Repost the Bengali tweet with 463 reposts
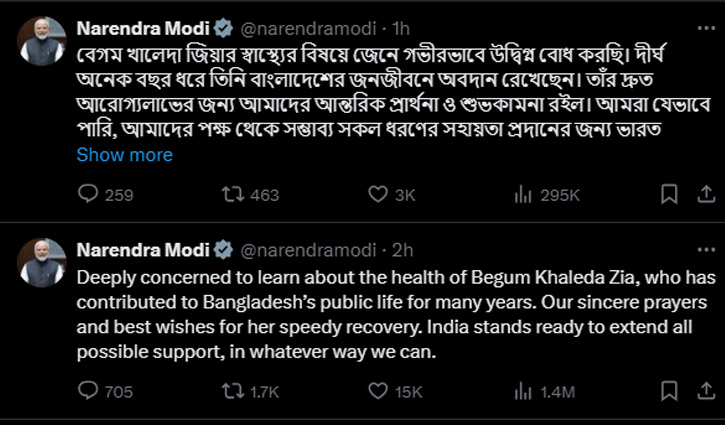Screen dimensions: 725x425 pyautogui.click(x=234, y=195)
